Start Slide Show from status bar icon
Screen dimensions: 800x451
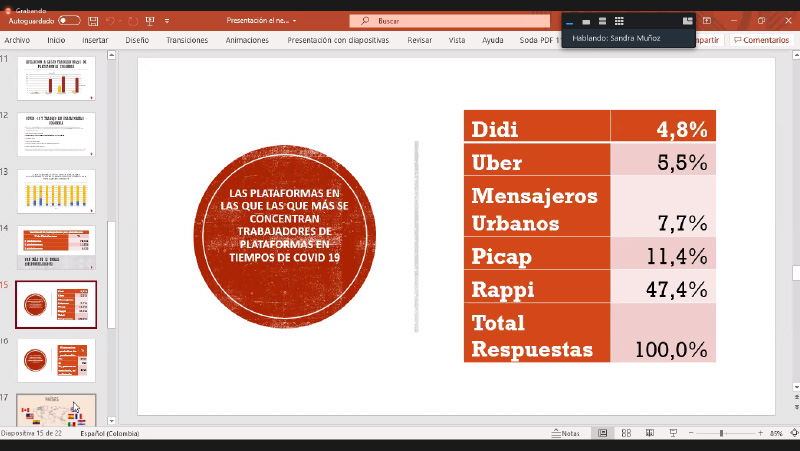tap(673, 433)
